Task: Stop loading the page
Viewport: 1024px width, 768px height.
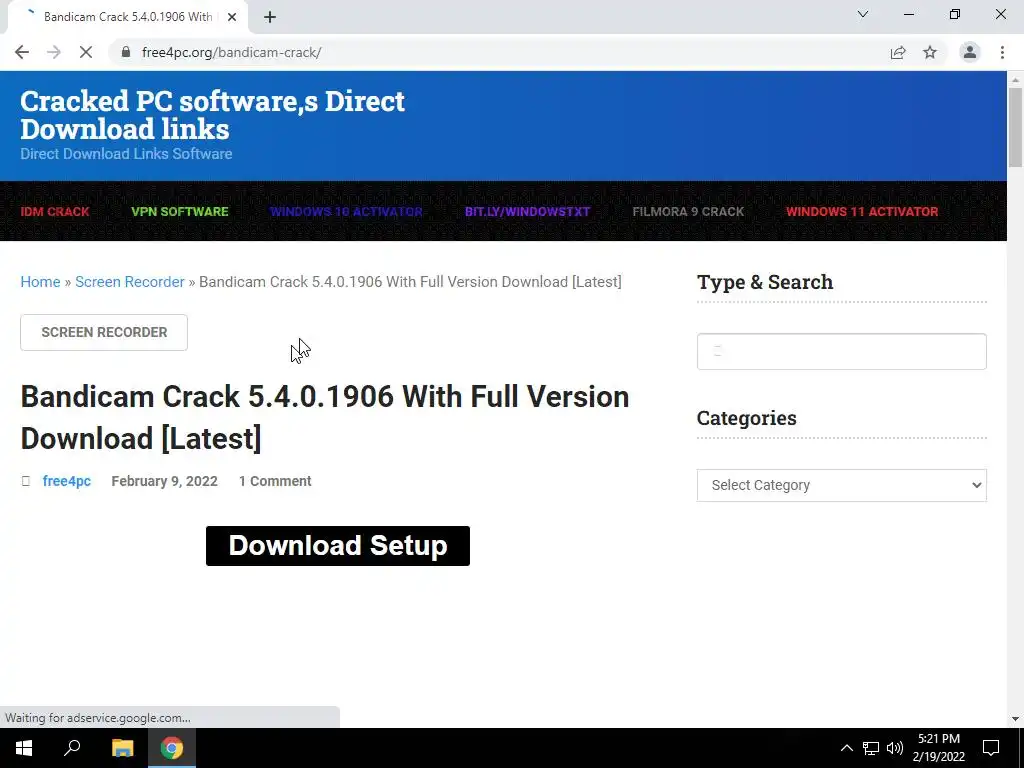Action: [86, 52]
